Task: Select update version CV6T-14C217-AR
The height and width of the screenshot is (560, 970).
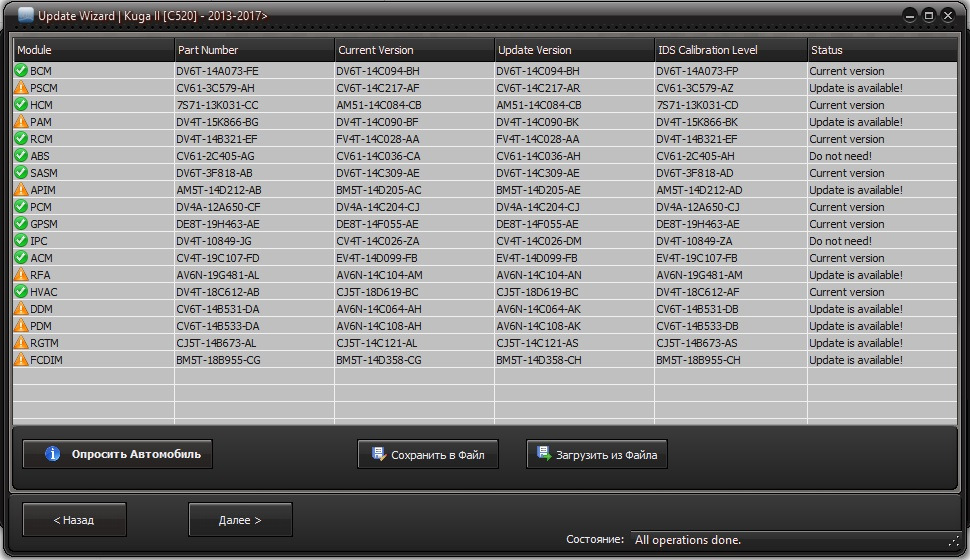Action: point(538,88)
